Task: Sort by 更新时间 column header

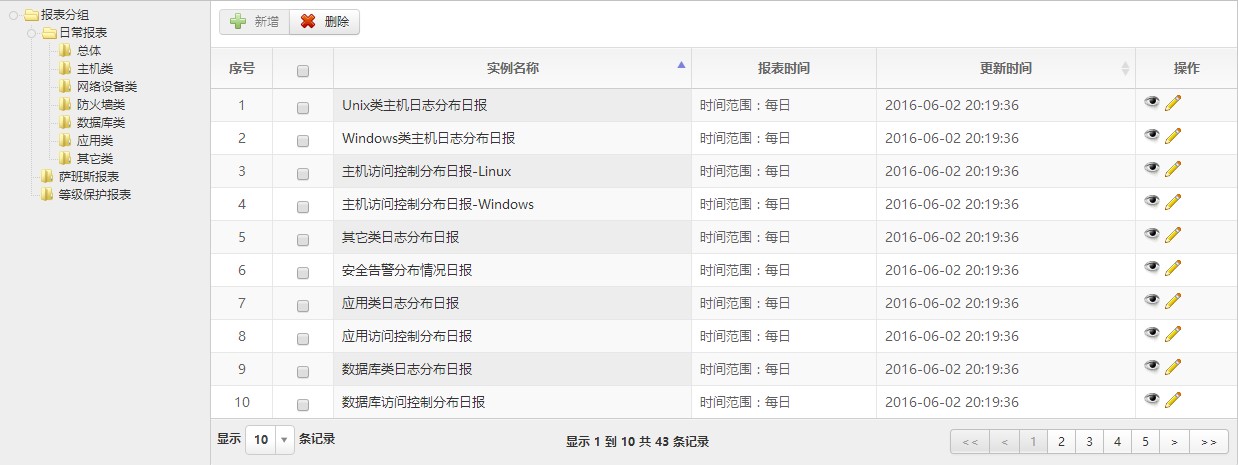Action: point(1005,69)
